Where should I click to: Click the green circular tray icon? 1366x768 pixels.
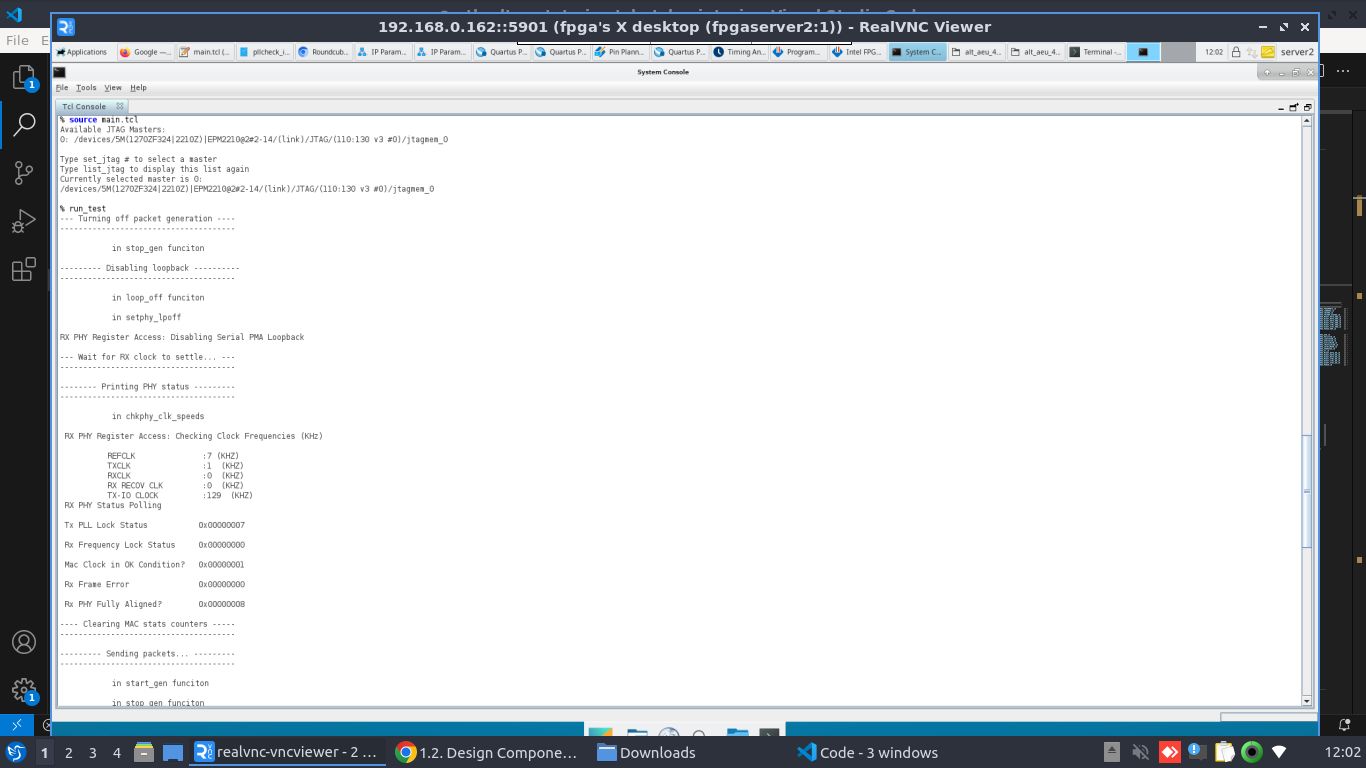coord(1252,752)
